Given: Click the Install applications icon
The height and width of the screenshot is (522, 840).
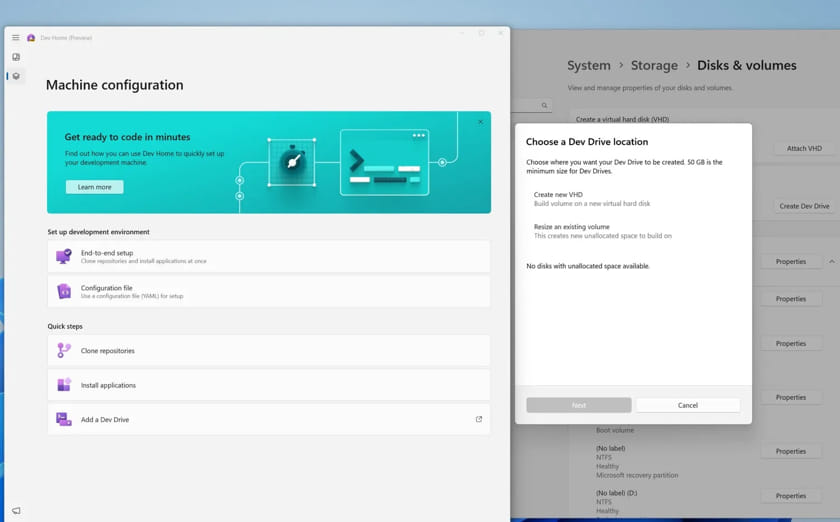Looking at the screenshot, I should tap(64, 385).
